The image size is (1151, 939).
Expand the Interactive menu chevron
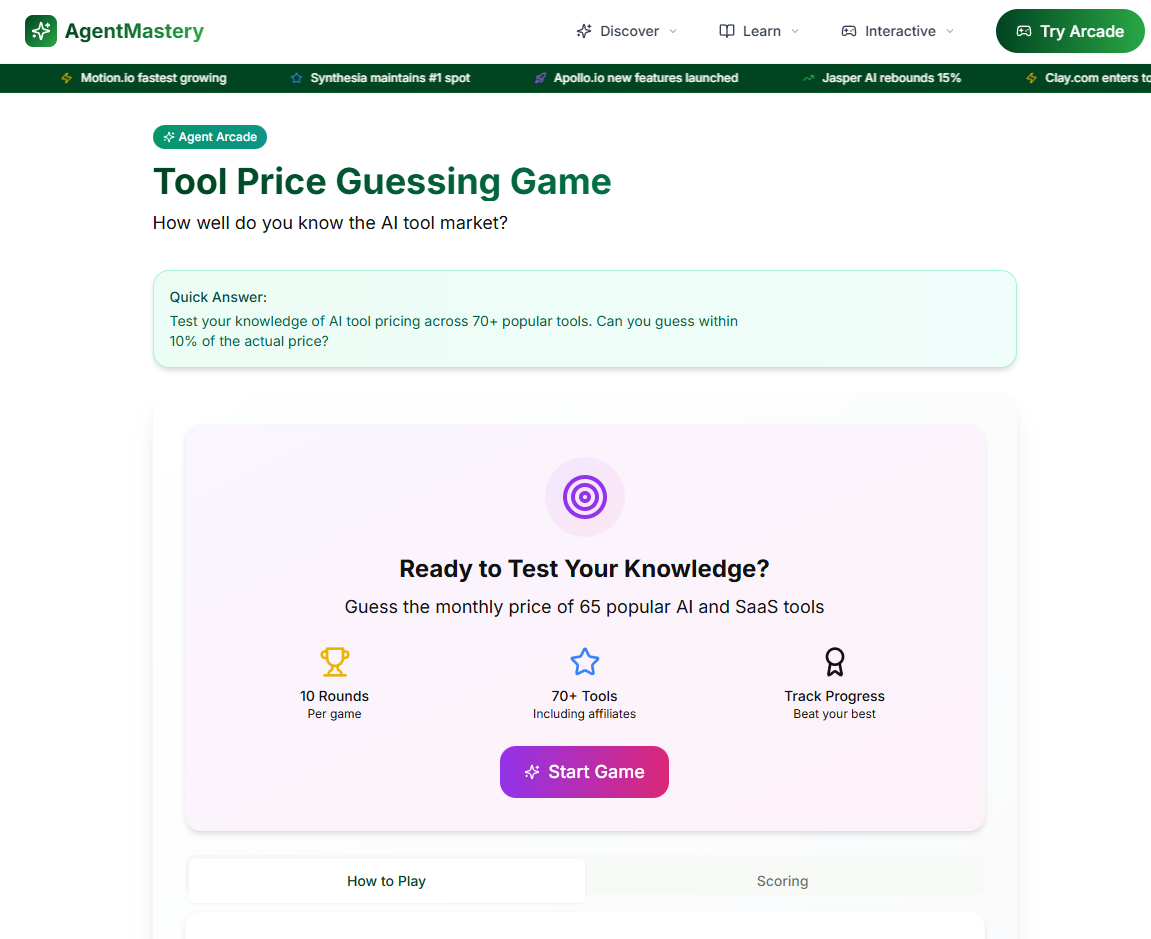tap(950, 31)
